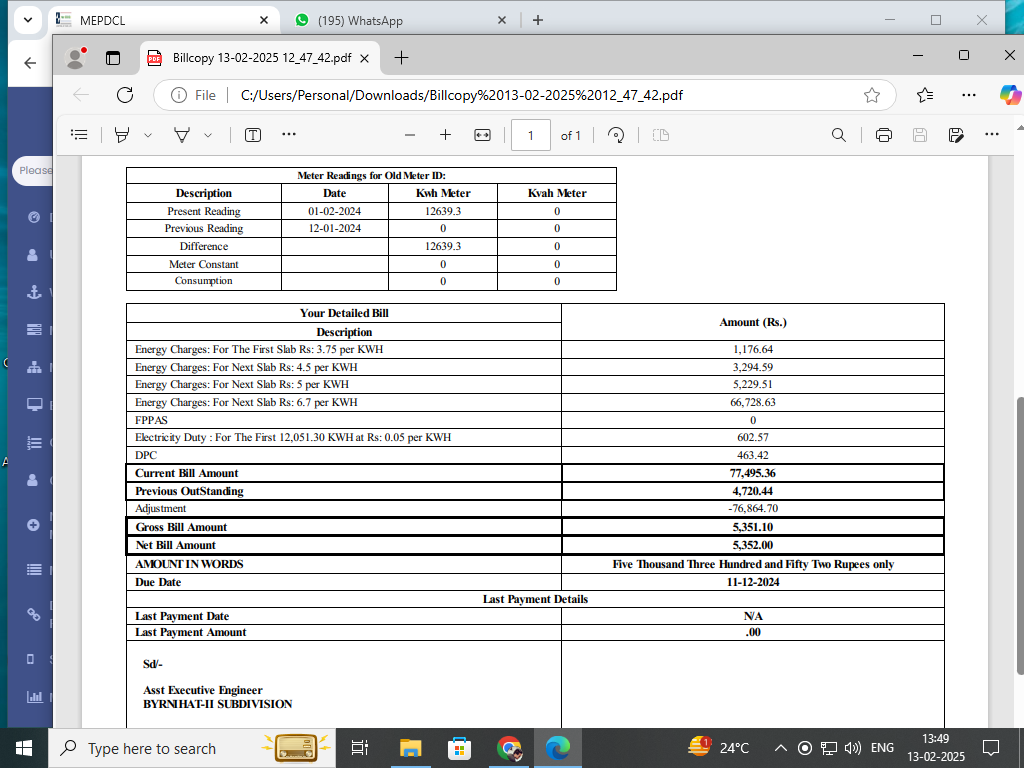Click the 'Please' search field in MEPDCL
Screen dimensions: 1024x768
click(33, 170)
